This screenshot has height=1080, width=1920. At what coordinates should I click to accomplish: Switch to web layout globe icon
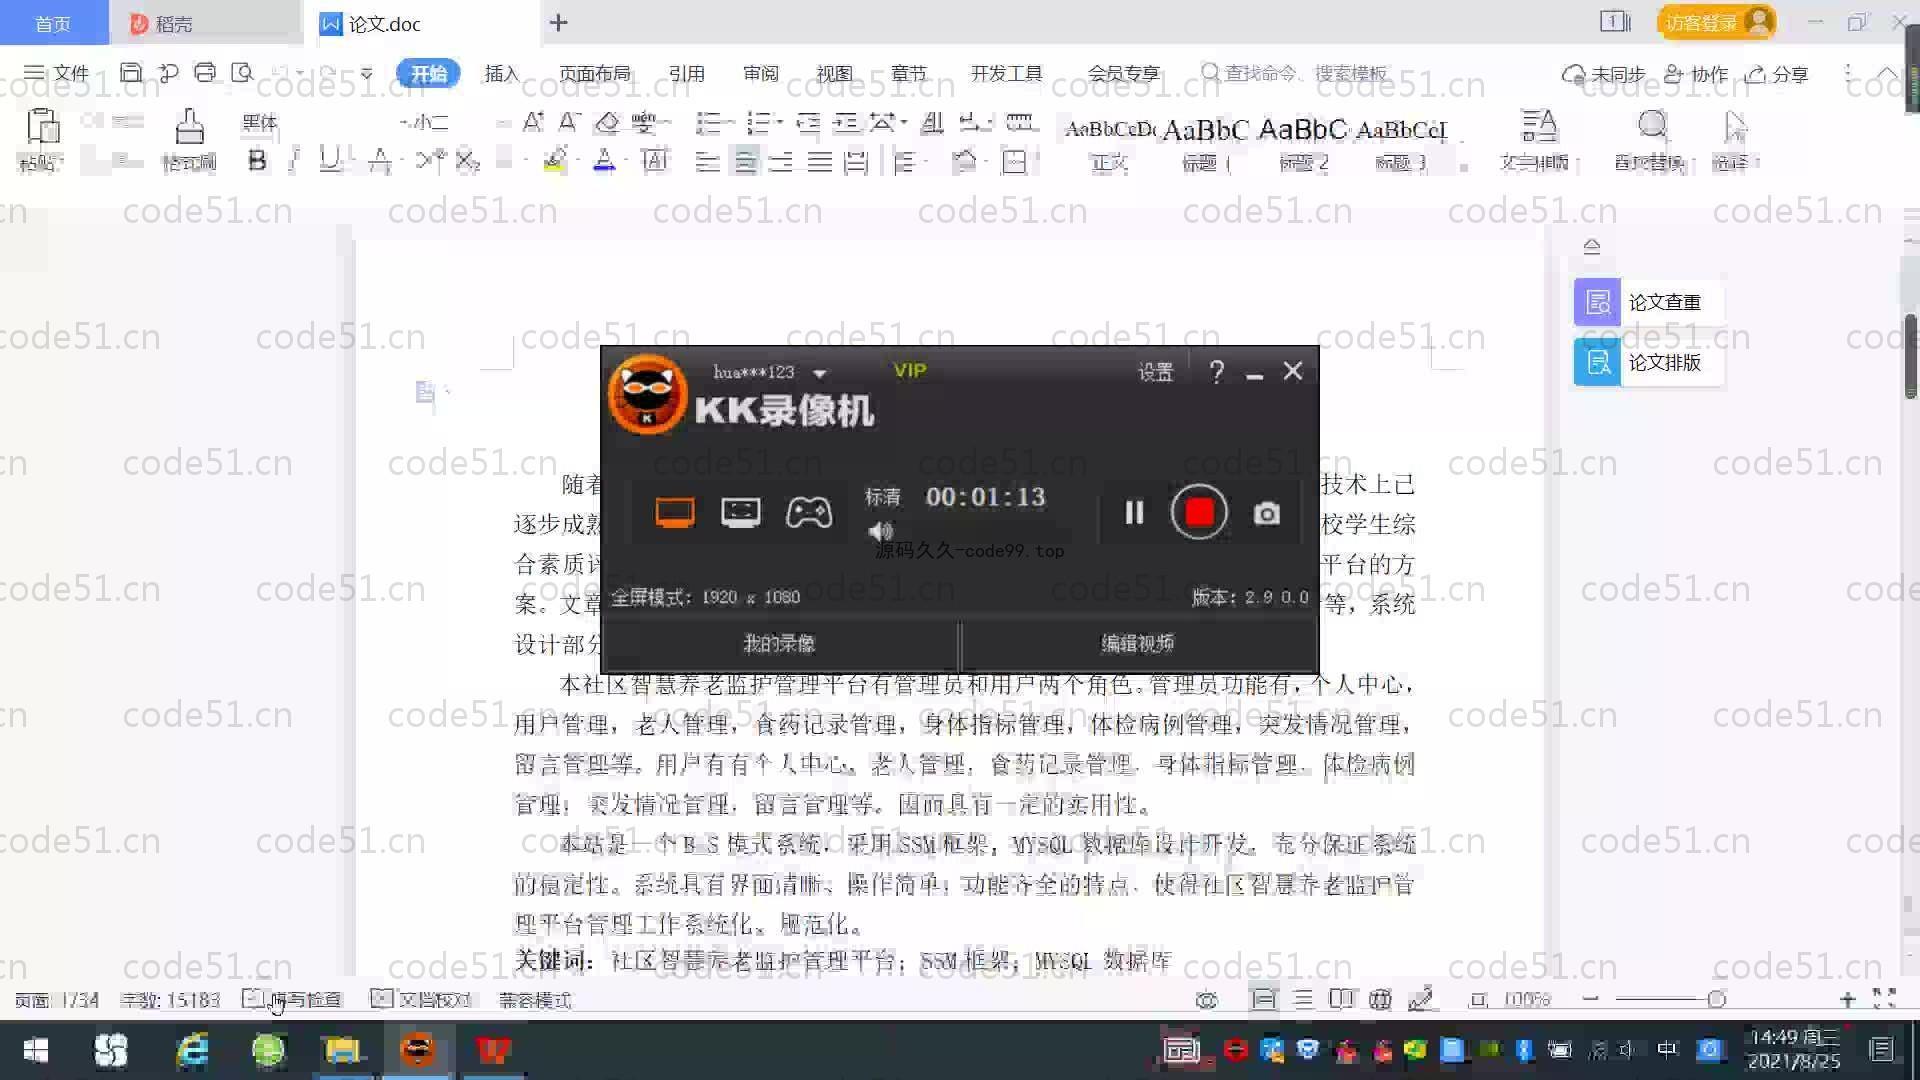point(1380,999)
